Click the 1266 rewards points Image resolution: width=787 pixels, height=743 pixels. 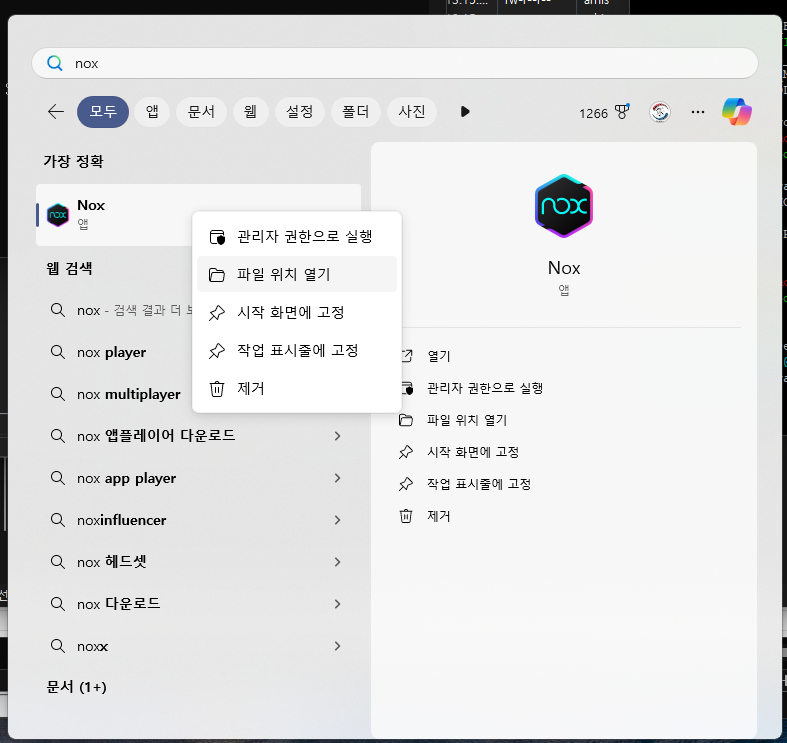593,113
